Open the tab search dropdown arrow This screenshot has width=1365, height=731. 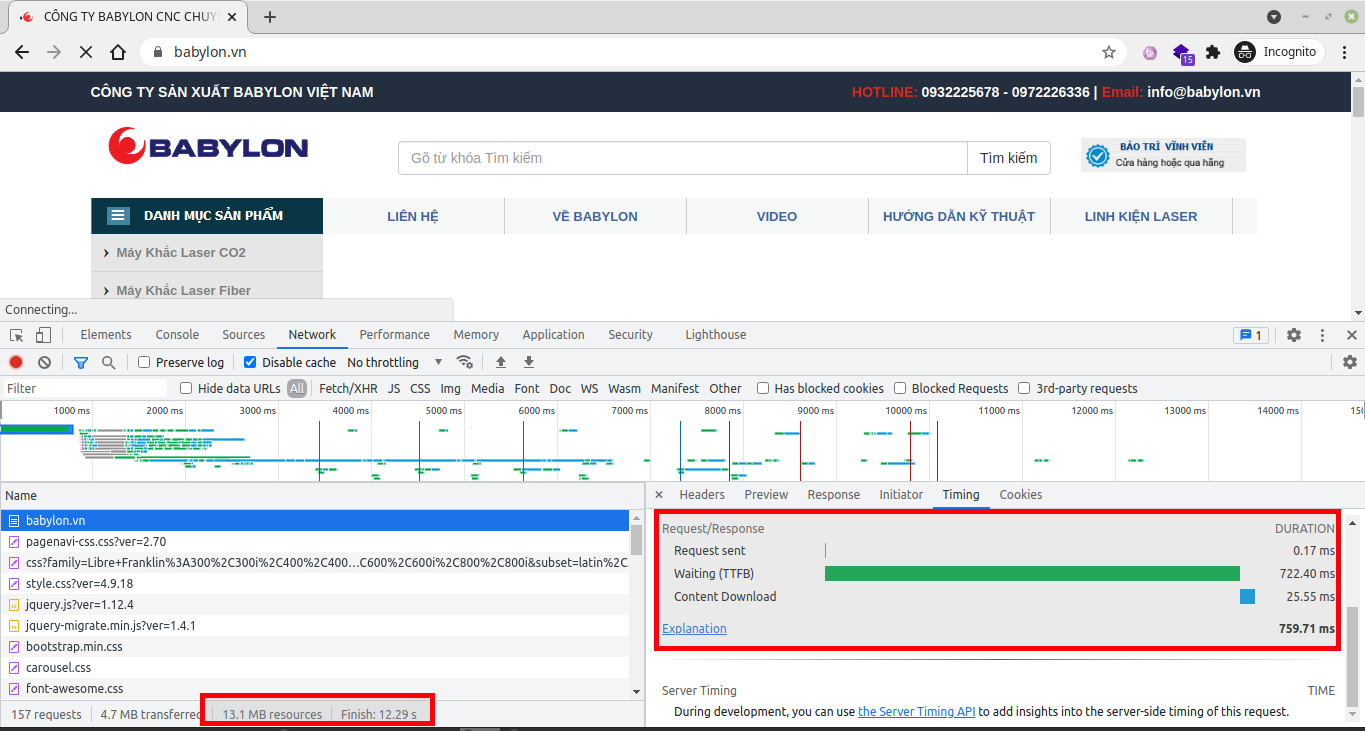(1274, 17)
